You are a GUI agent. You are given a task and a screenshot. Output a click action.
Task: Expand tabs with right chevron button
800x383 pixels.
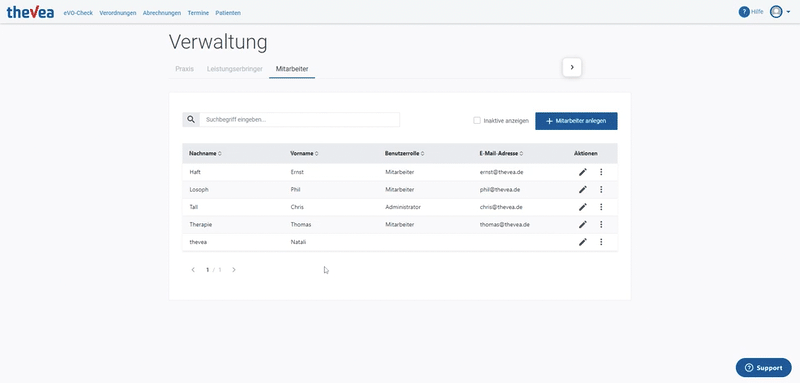tap(572, 67)
